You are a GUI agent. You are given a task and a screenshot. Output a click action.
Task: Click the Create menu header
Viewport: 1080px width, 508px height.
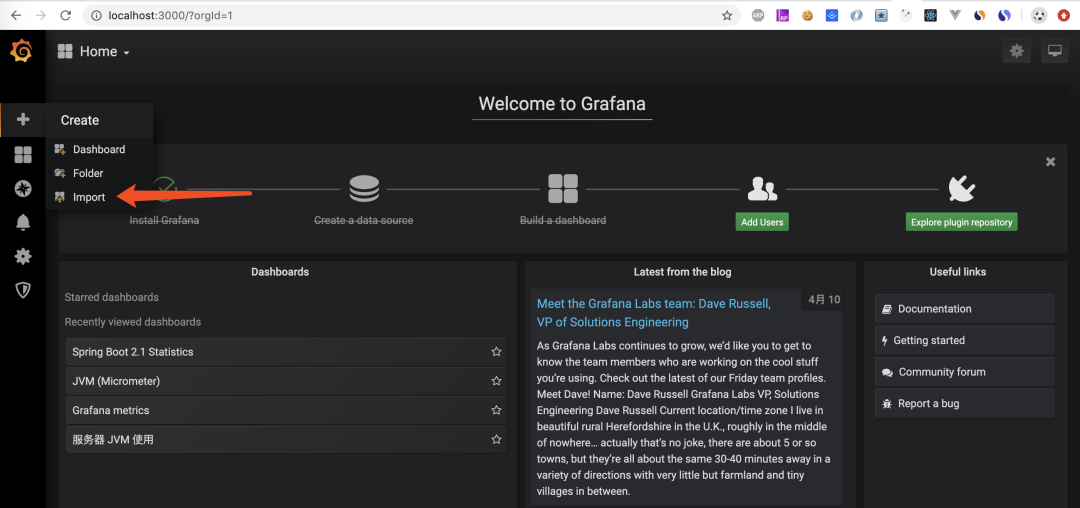80,120
